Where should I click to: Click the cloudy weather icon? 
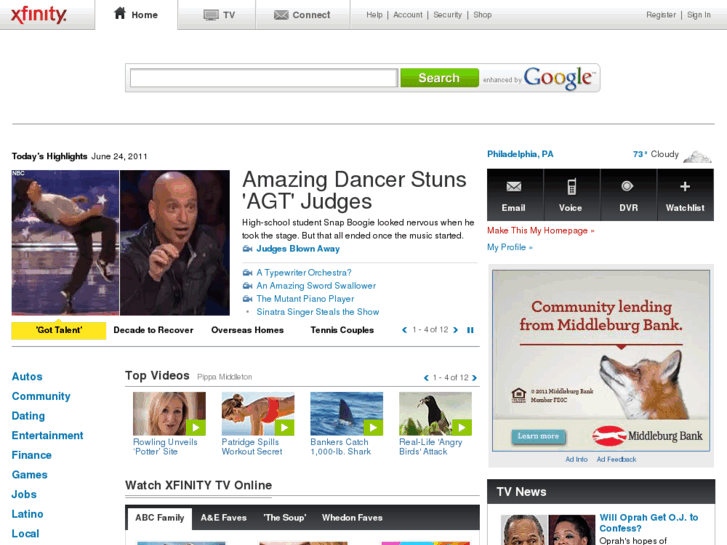click(697, 156)
